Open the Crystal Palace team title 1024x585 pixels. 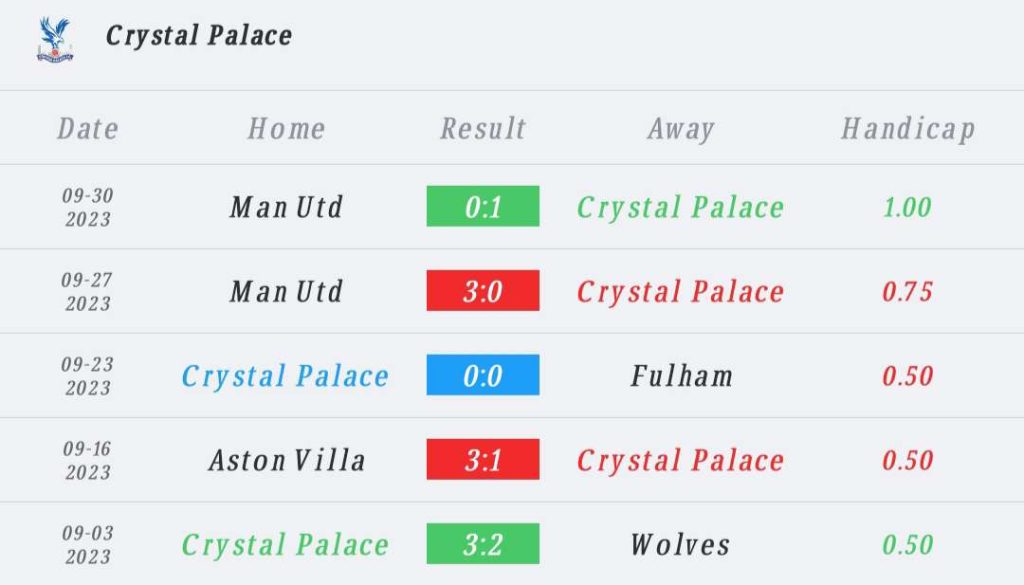199,36
